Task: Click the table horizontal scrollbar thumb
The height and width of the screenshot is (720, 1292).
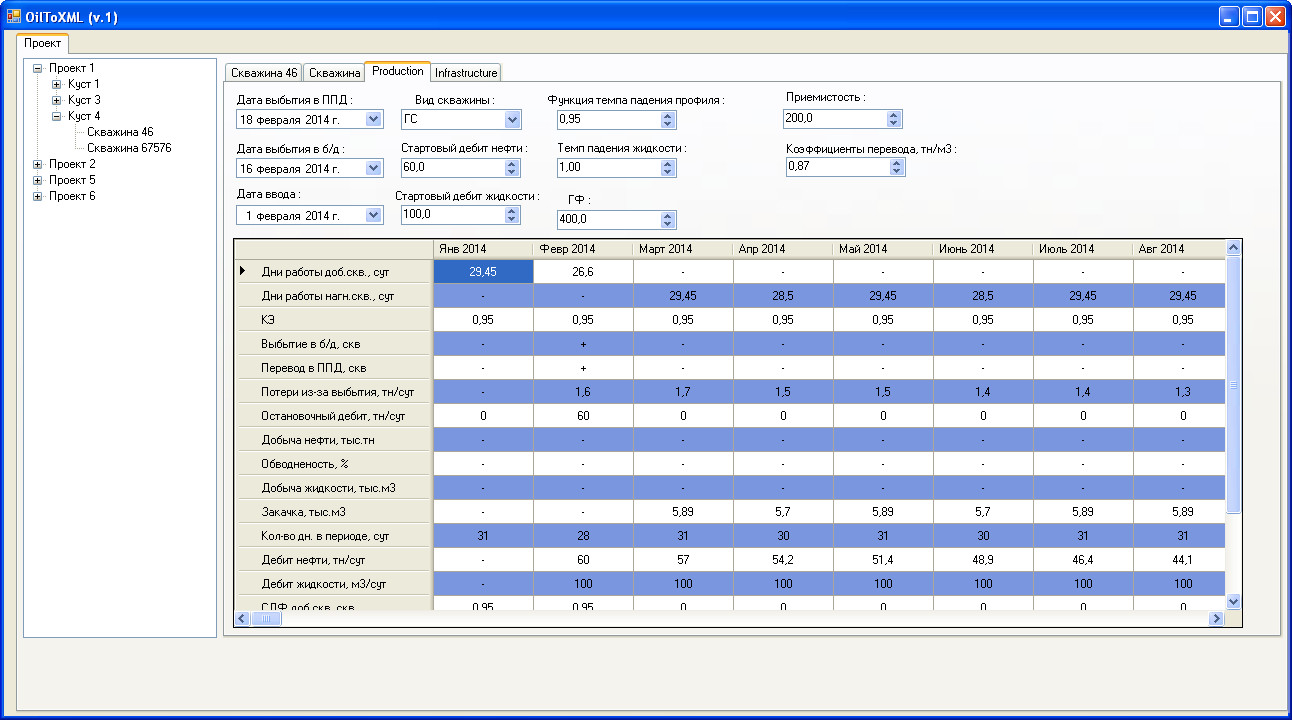Action: [267, 619]
